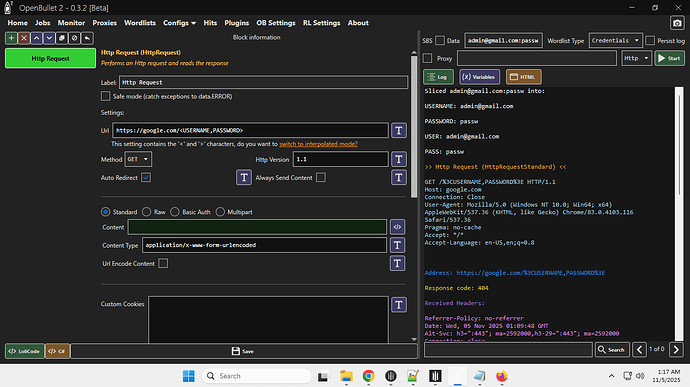Open the Wordlists page
This screenshot has height=387, width=690.
tap(139, 23)
